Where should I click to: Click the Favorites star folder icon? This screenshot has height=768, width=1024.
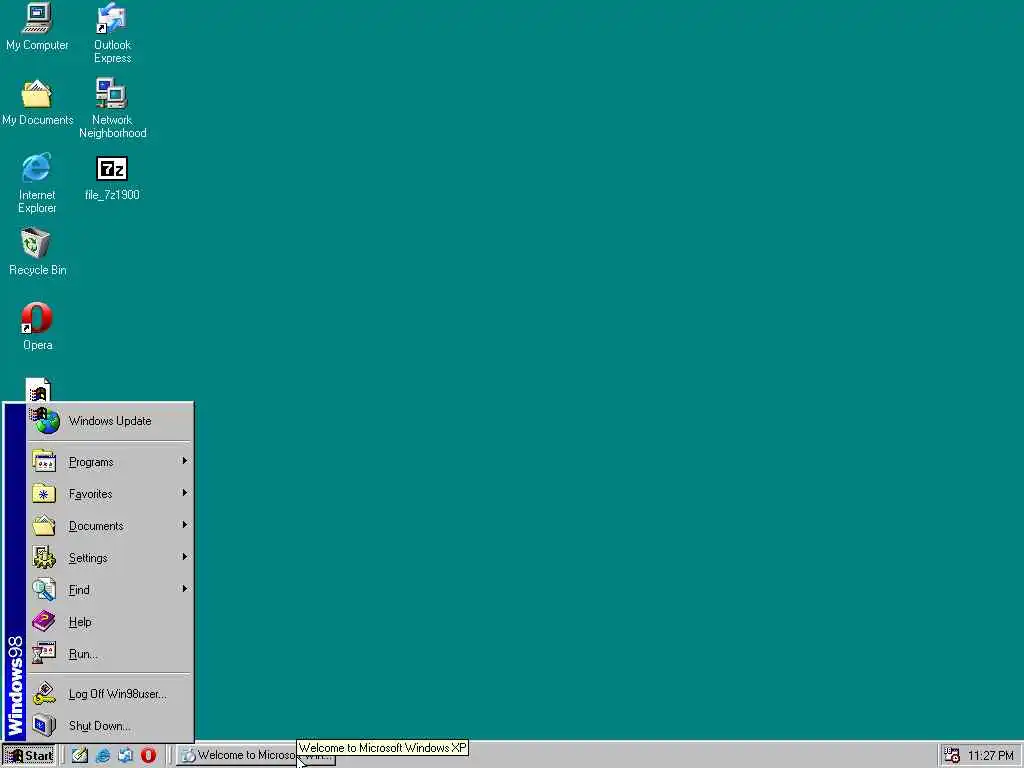point(44,493)
